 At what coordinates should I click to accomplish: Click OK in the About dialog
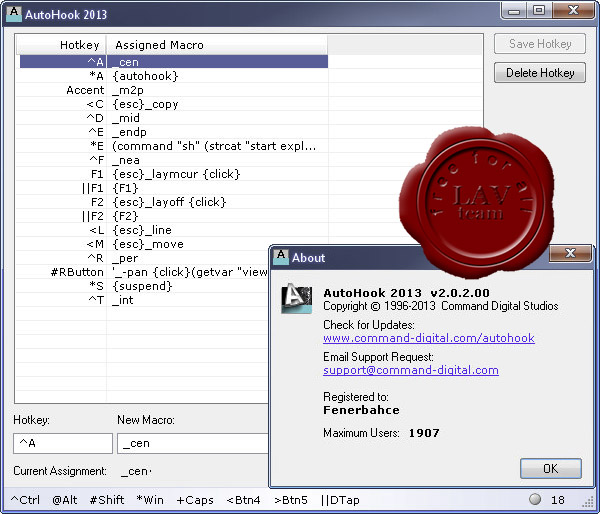[x=551, y=468]
